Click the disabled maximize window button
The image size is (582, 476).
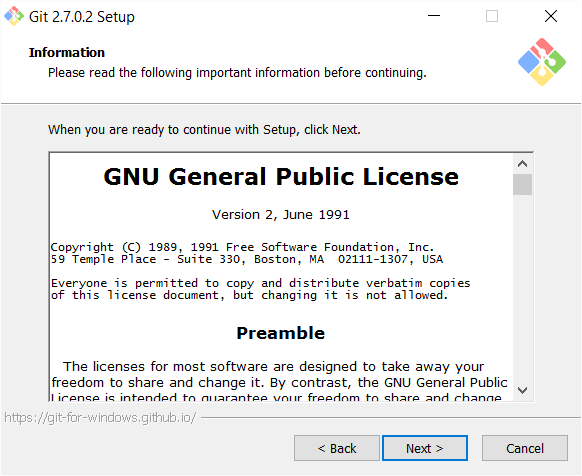(492, 16)
